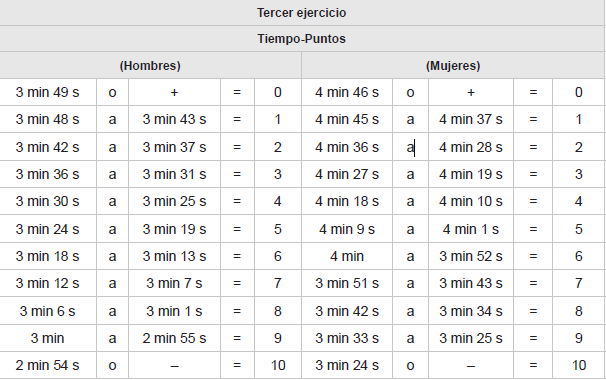
Task: Click the '3 min 6 s' cell
Action: [48, 311]
